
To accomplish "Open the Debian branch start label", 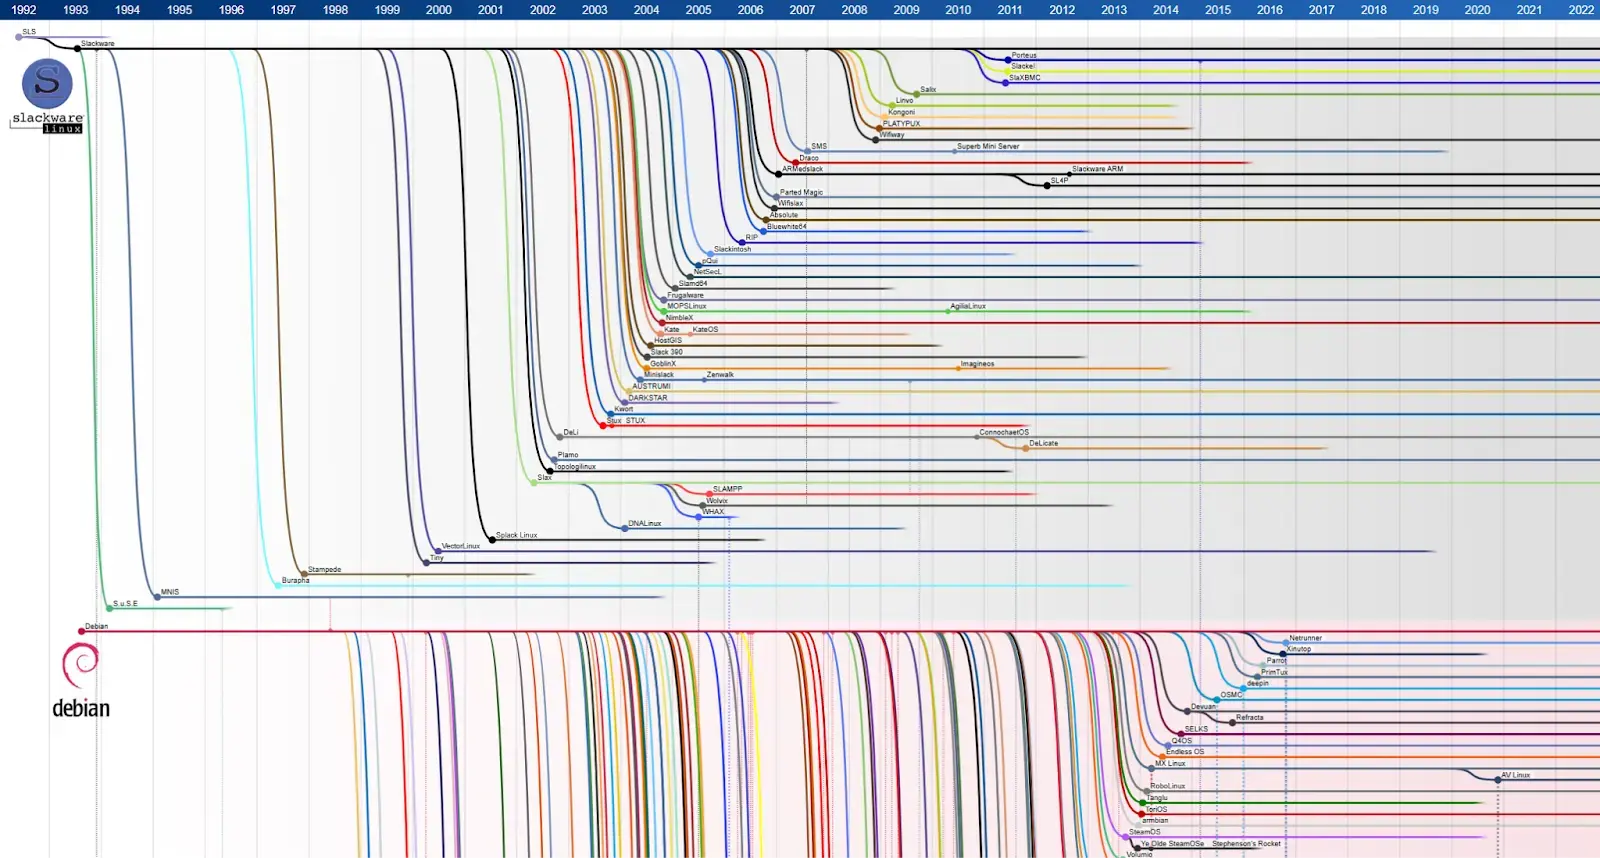I will tap(96, 627).
